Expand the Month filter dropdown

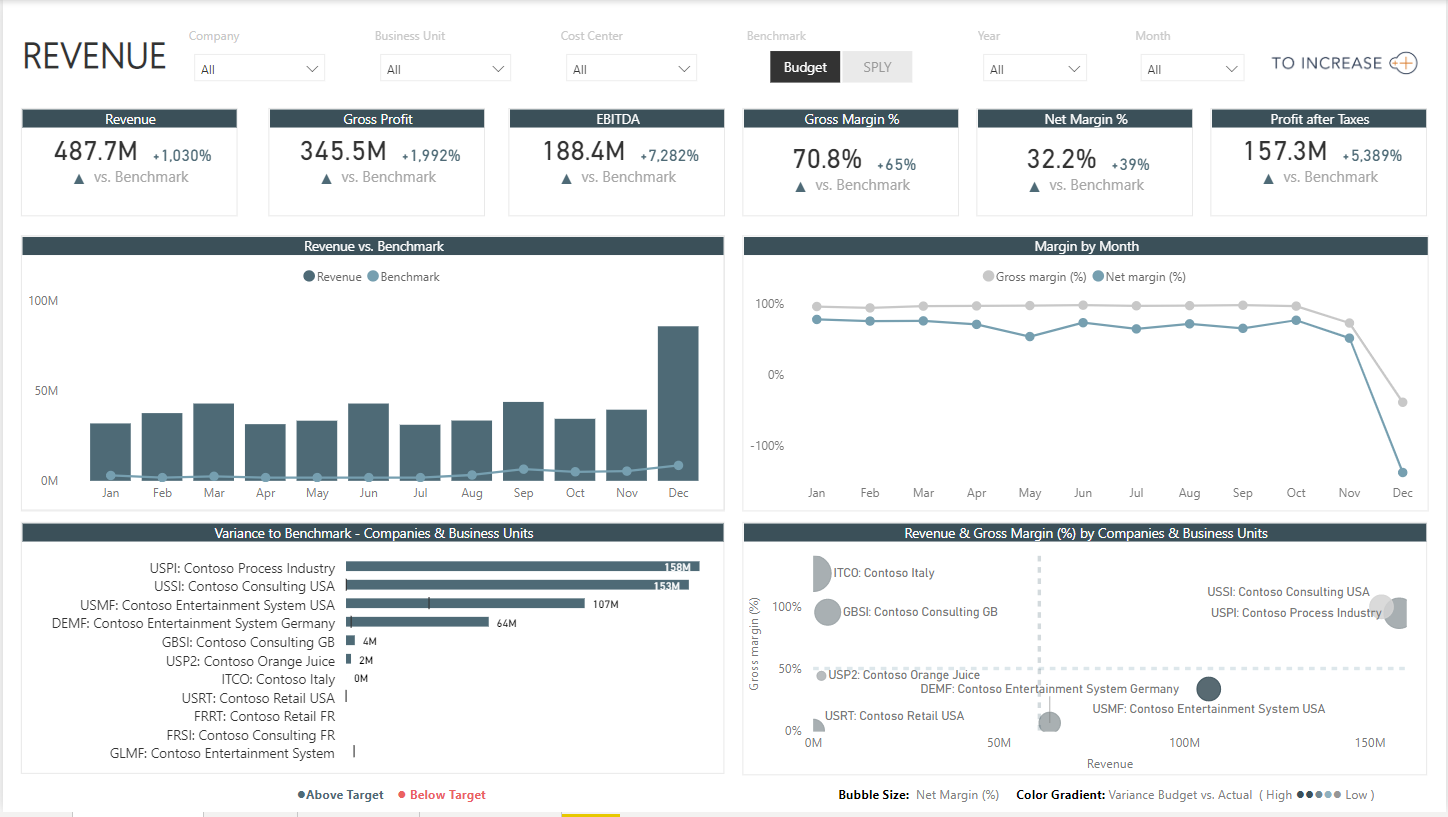1192,68
